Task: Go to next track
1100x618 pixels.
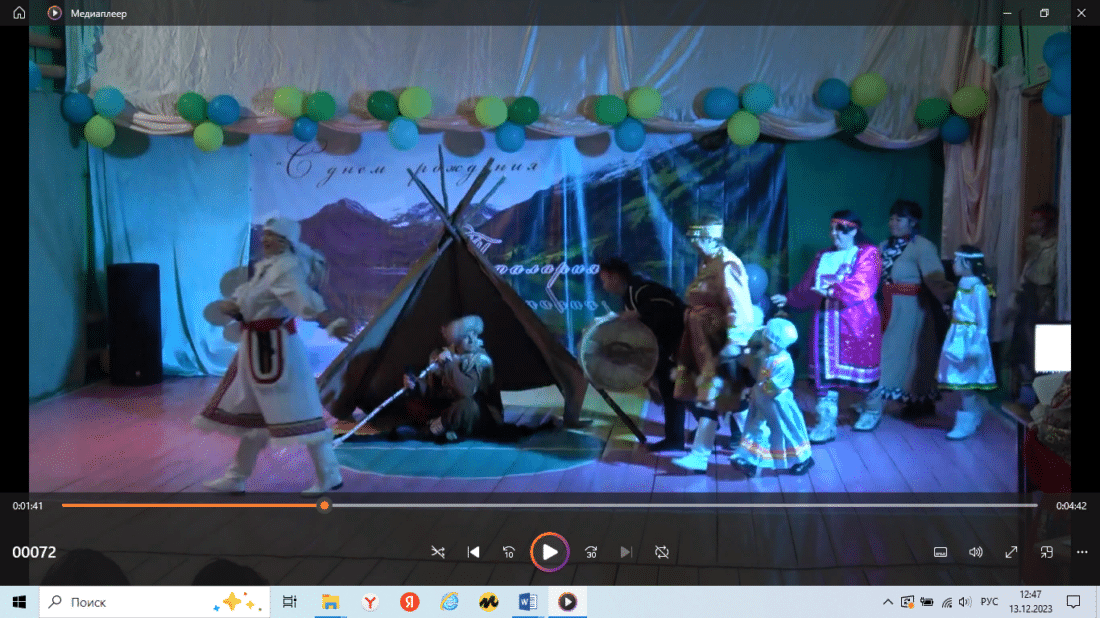Action: coord(626,552)
